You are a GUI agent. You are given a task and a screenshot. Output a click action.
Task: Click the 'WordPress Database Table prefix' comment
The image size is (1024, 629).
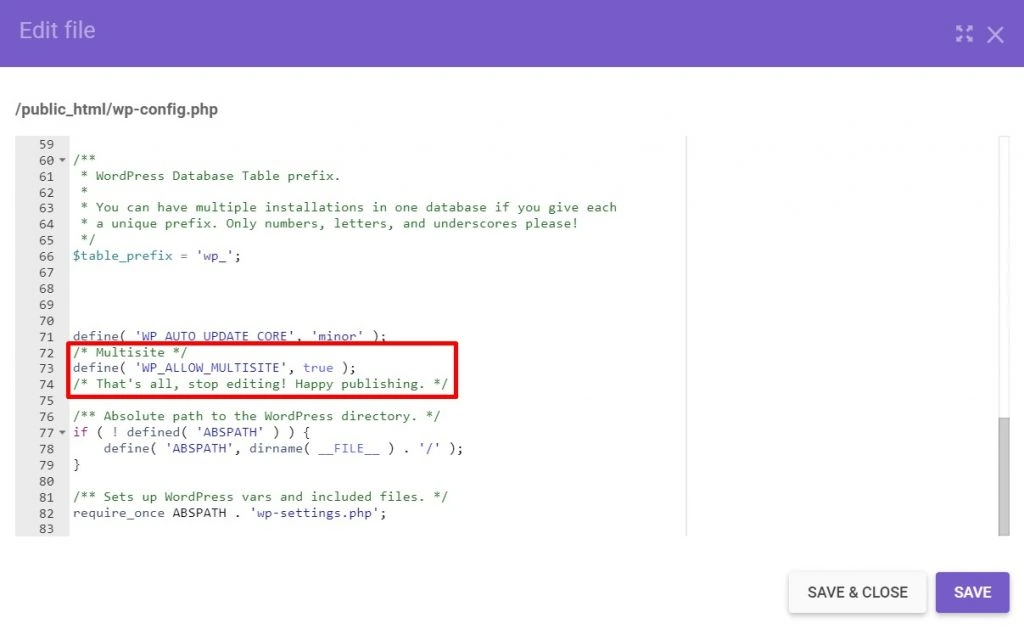[210, 176]
